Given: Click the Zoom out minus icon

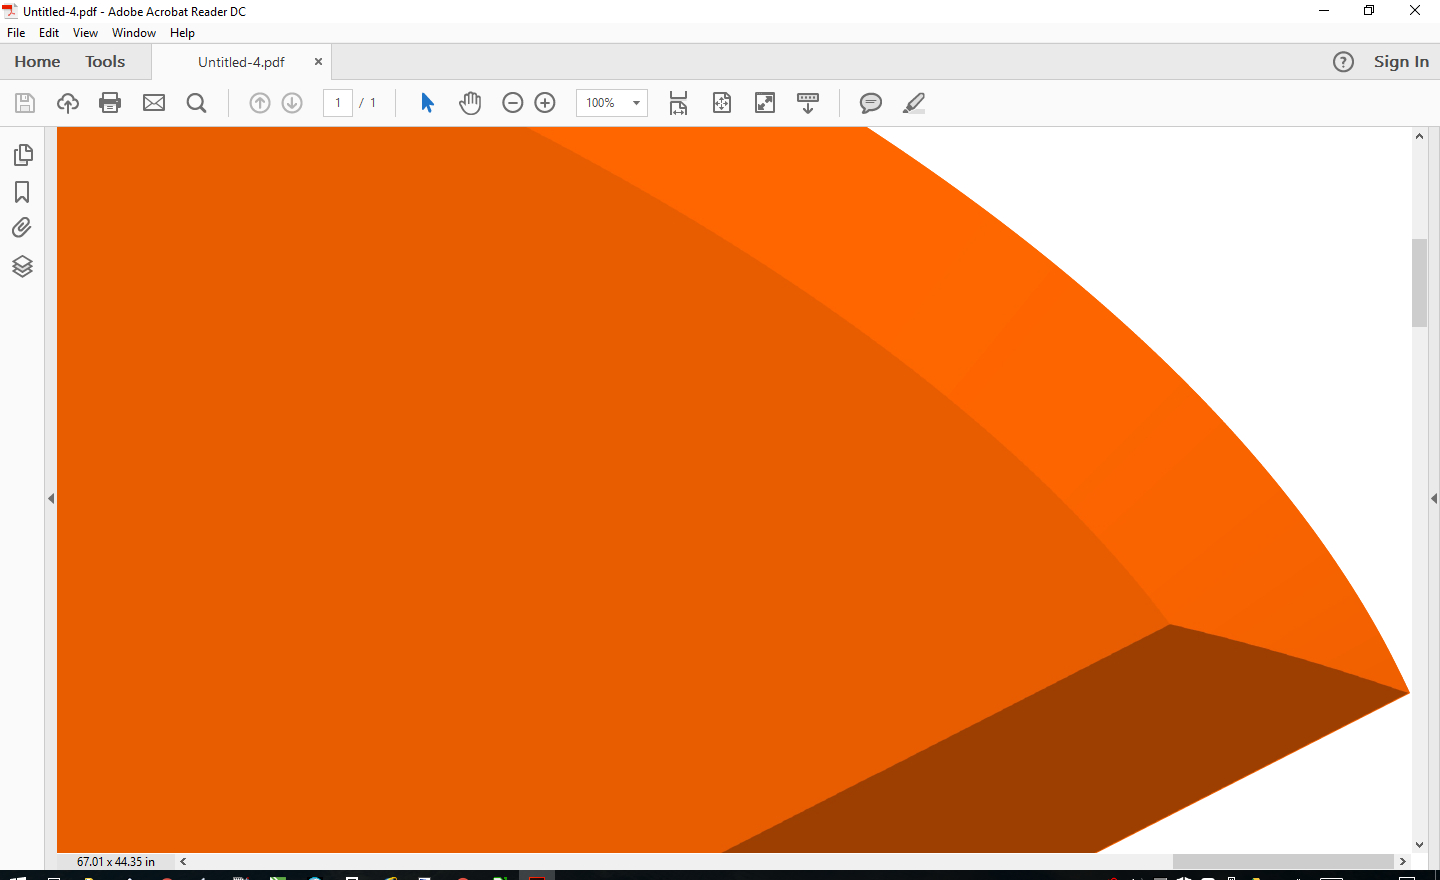Looking at the screenshot, I should point(513,103).
